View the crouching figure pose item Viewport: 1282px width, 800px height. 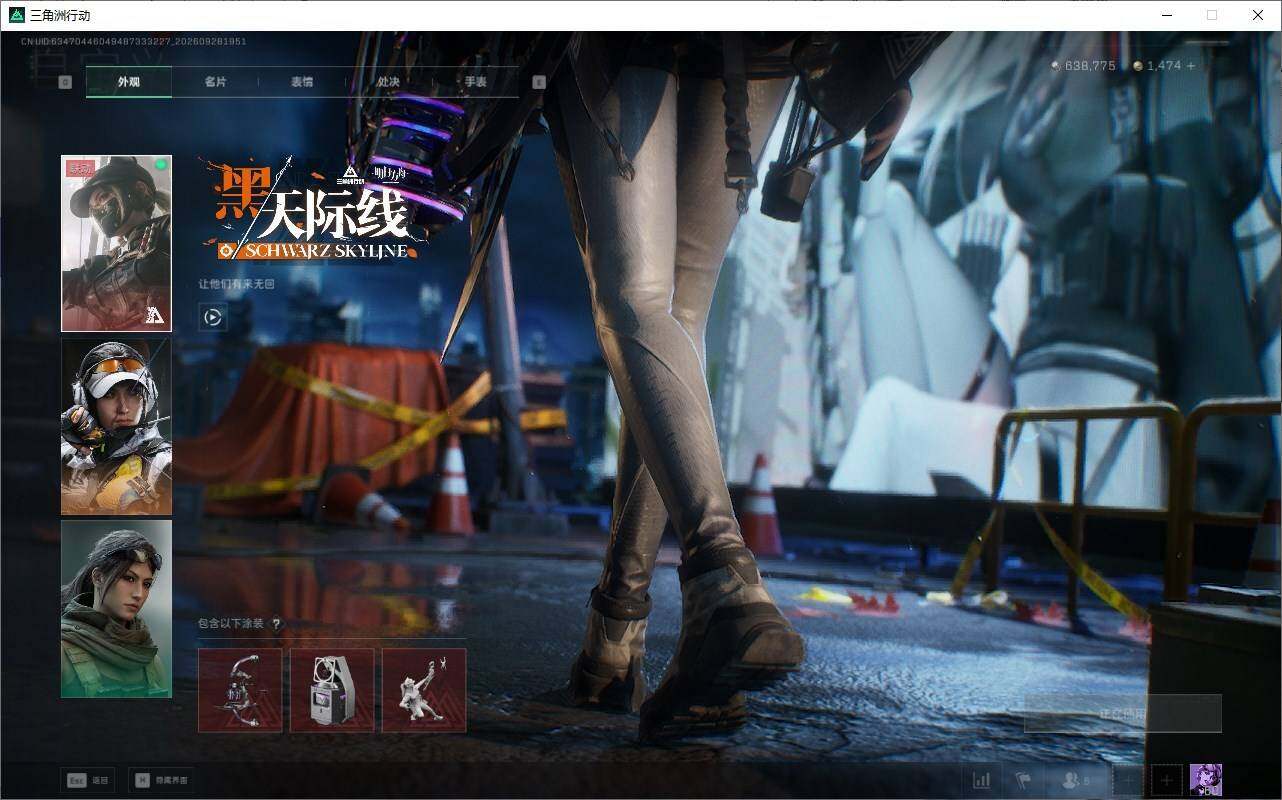[424, 690]
